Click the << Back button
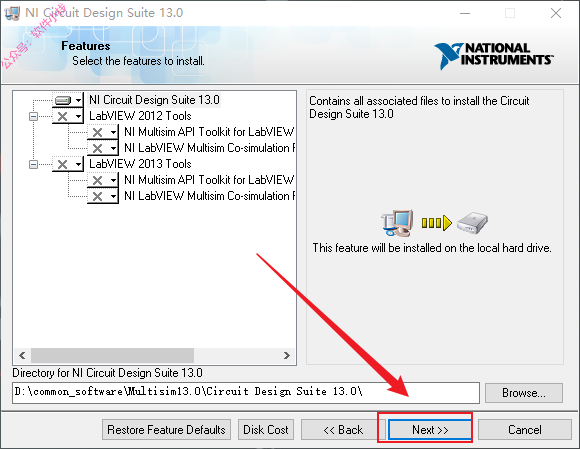 click(343, 429)
